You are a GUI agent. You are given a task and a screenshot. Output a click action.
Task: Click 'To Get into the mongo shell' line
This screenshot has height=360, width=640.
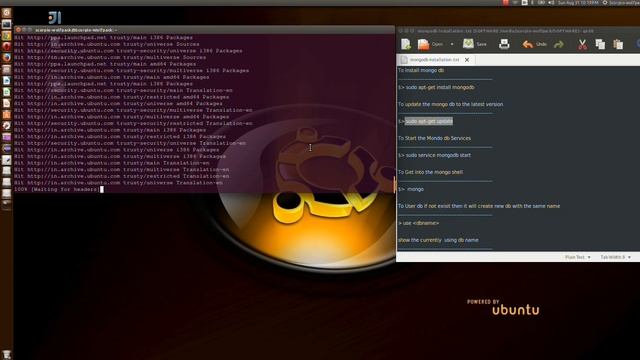pyautogui.click(x=430, y=172)
